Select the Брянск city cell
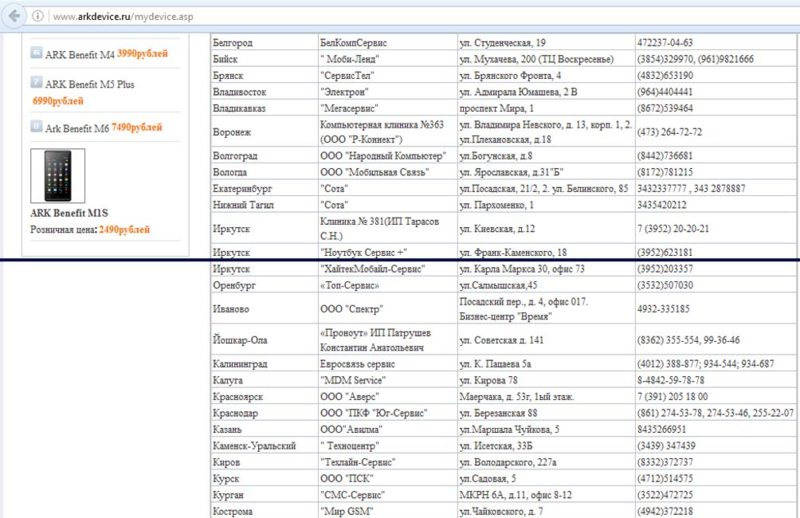The height and width of the screenshot is (518, 800). 264,75
